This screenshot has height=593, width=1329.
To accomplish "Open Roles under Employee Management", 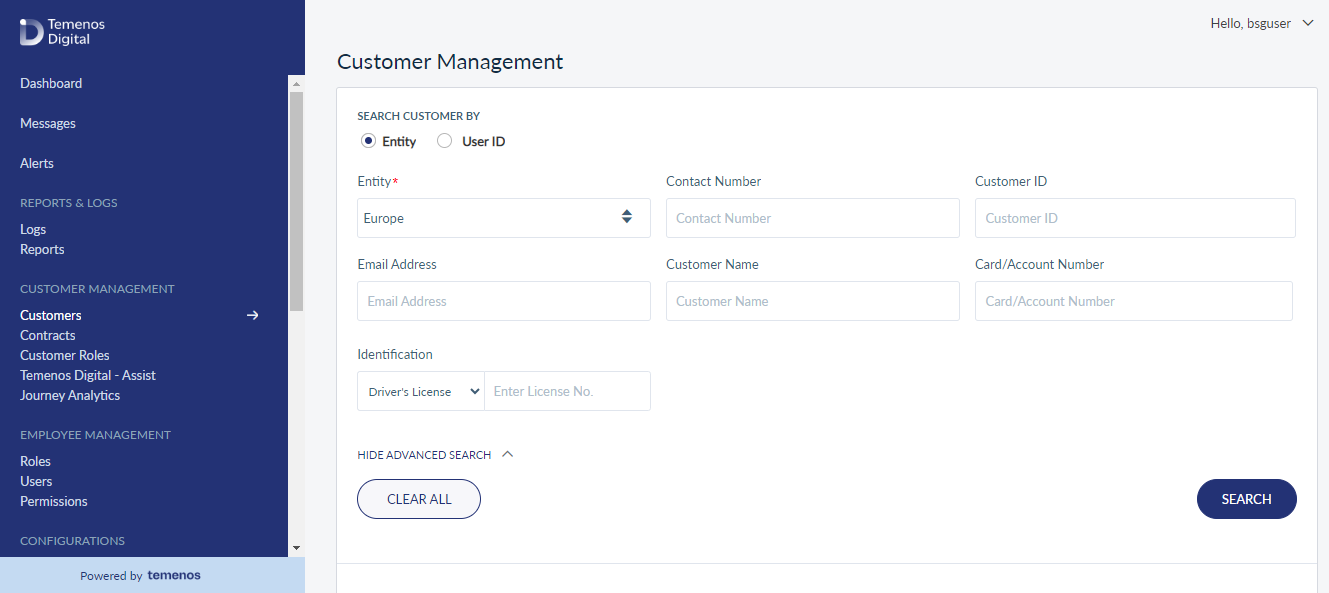I will (x=35, y=461).
